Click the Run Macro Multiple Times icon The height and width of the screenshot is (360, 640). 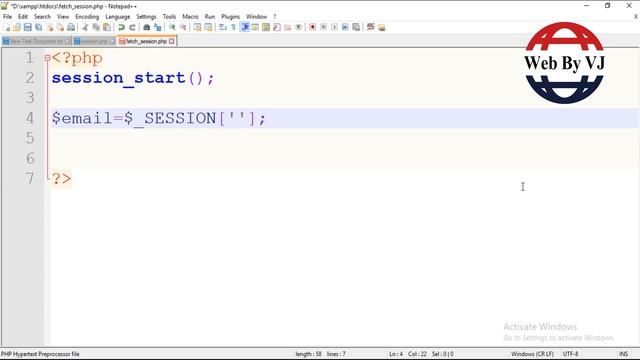(x=345, y=27)
